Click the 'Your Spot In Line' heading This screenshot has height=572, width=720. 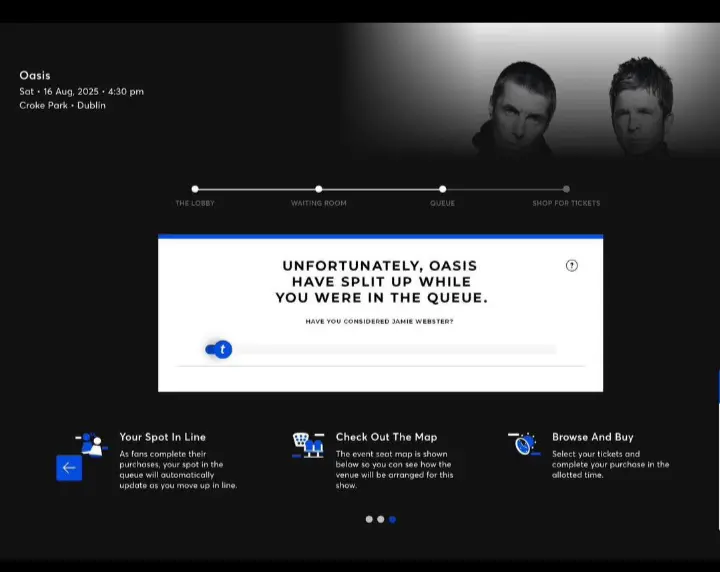pos(163,437)
